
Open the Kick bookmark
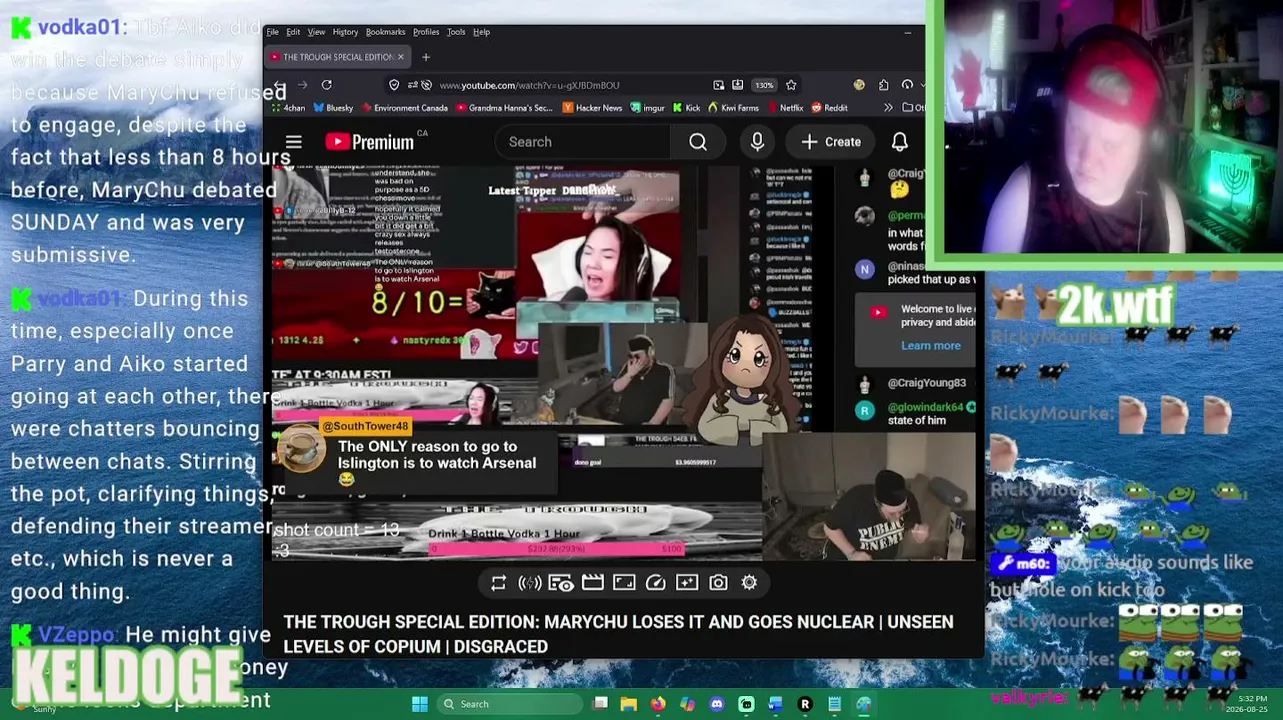tap(686, 108)
